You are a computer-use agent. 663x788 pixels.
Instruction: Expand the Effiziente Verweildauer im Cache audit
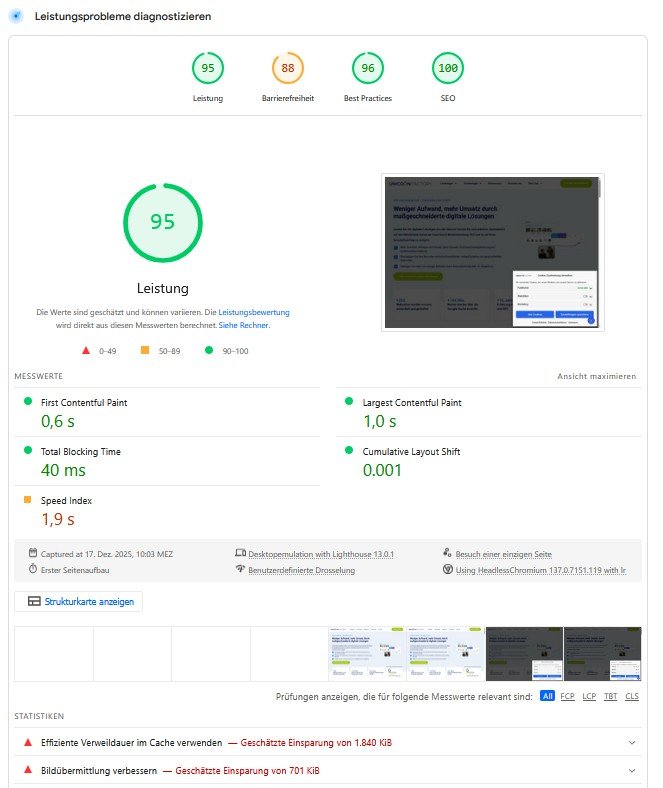[x=632, y=742]
